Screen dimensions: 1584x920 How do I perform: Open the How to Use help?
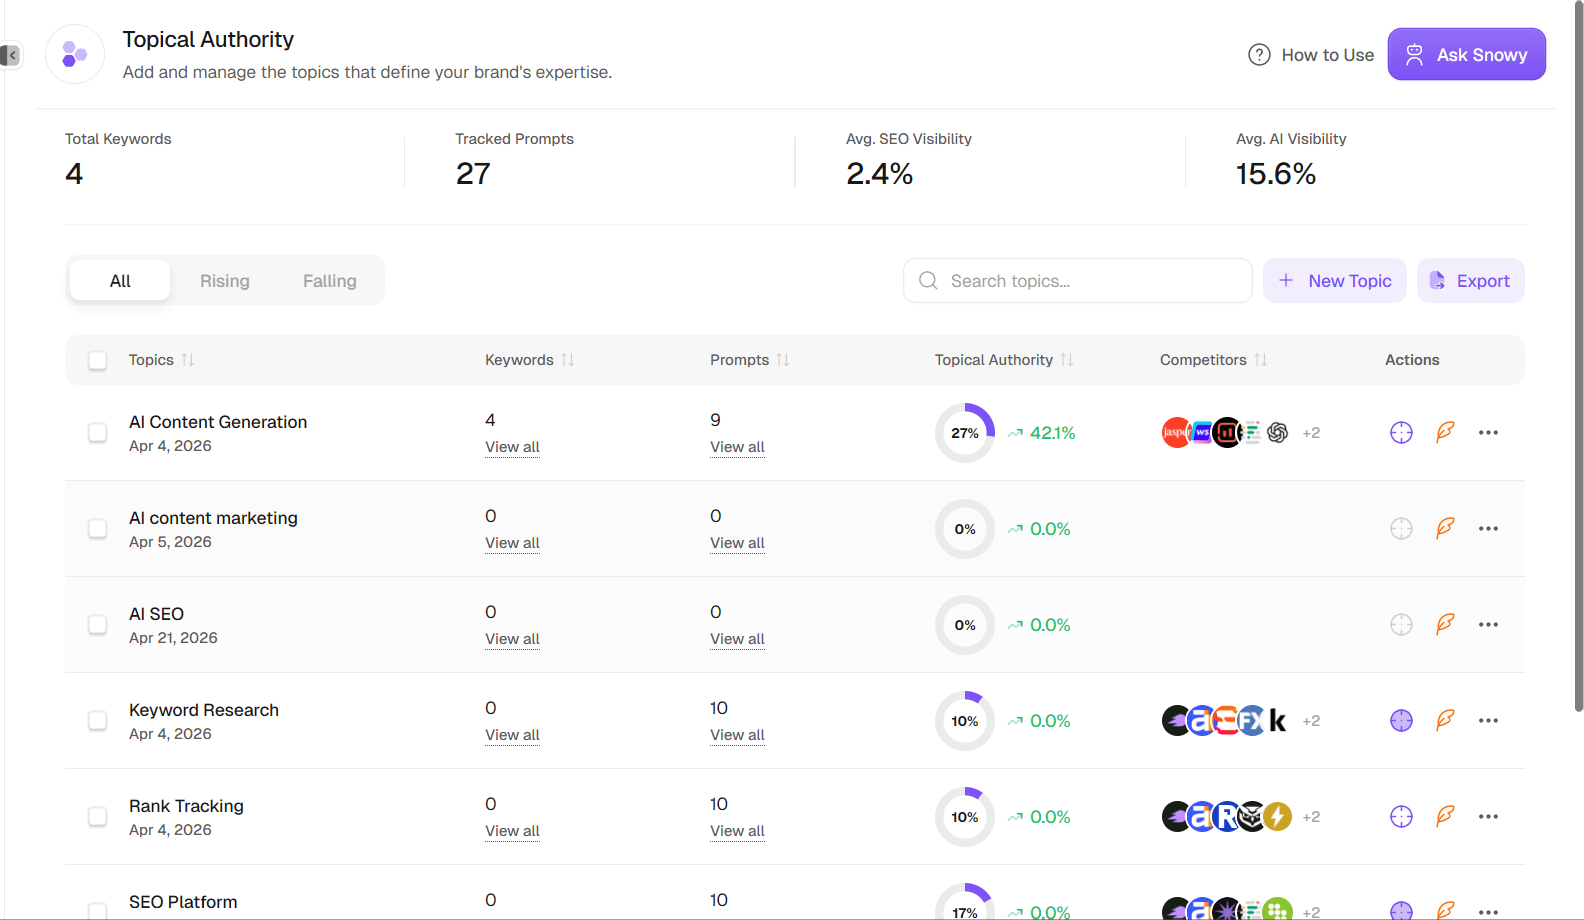1311,55
